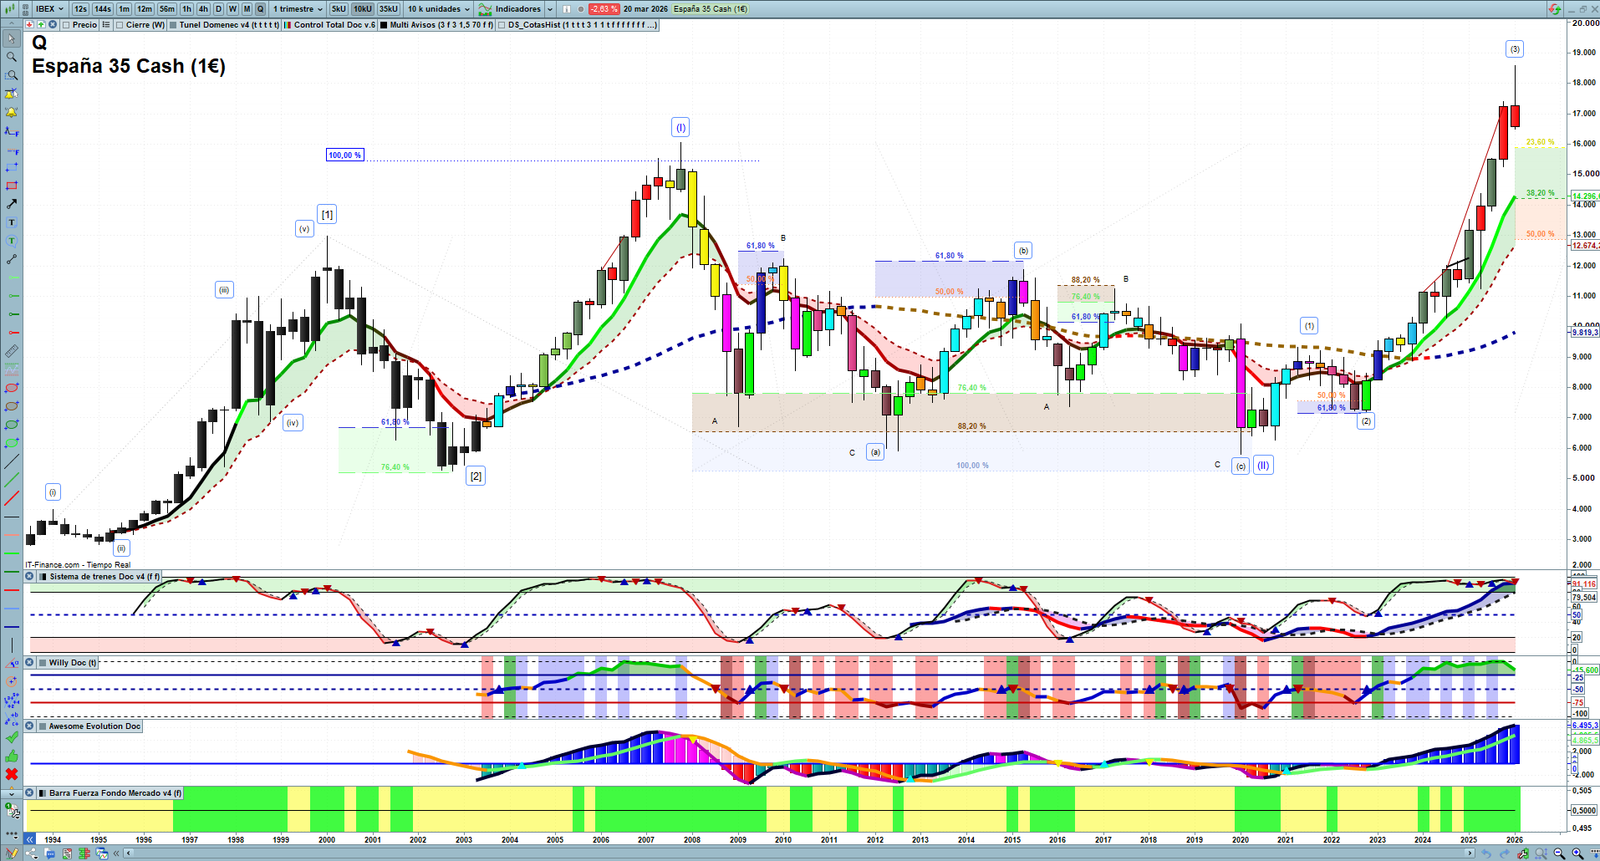Click the zoom out magnifier at bottom right
The image size is (1600, 861).
[x=1559, y=853]
